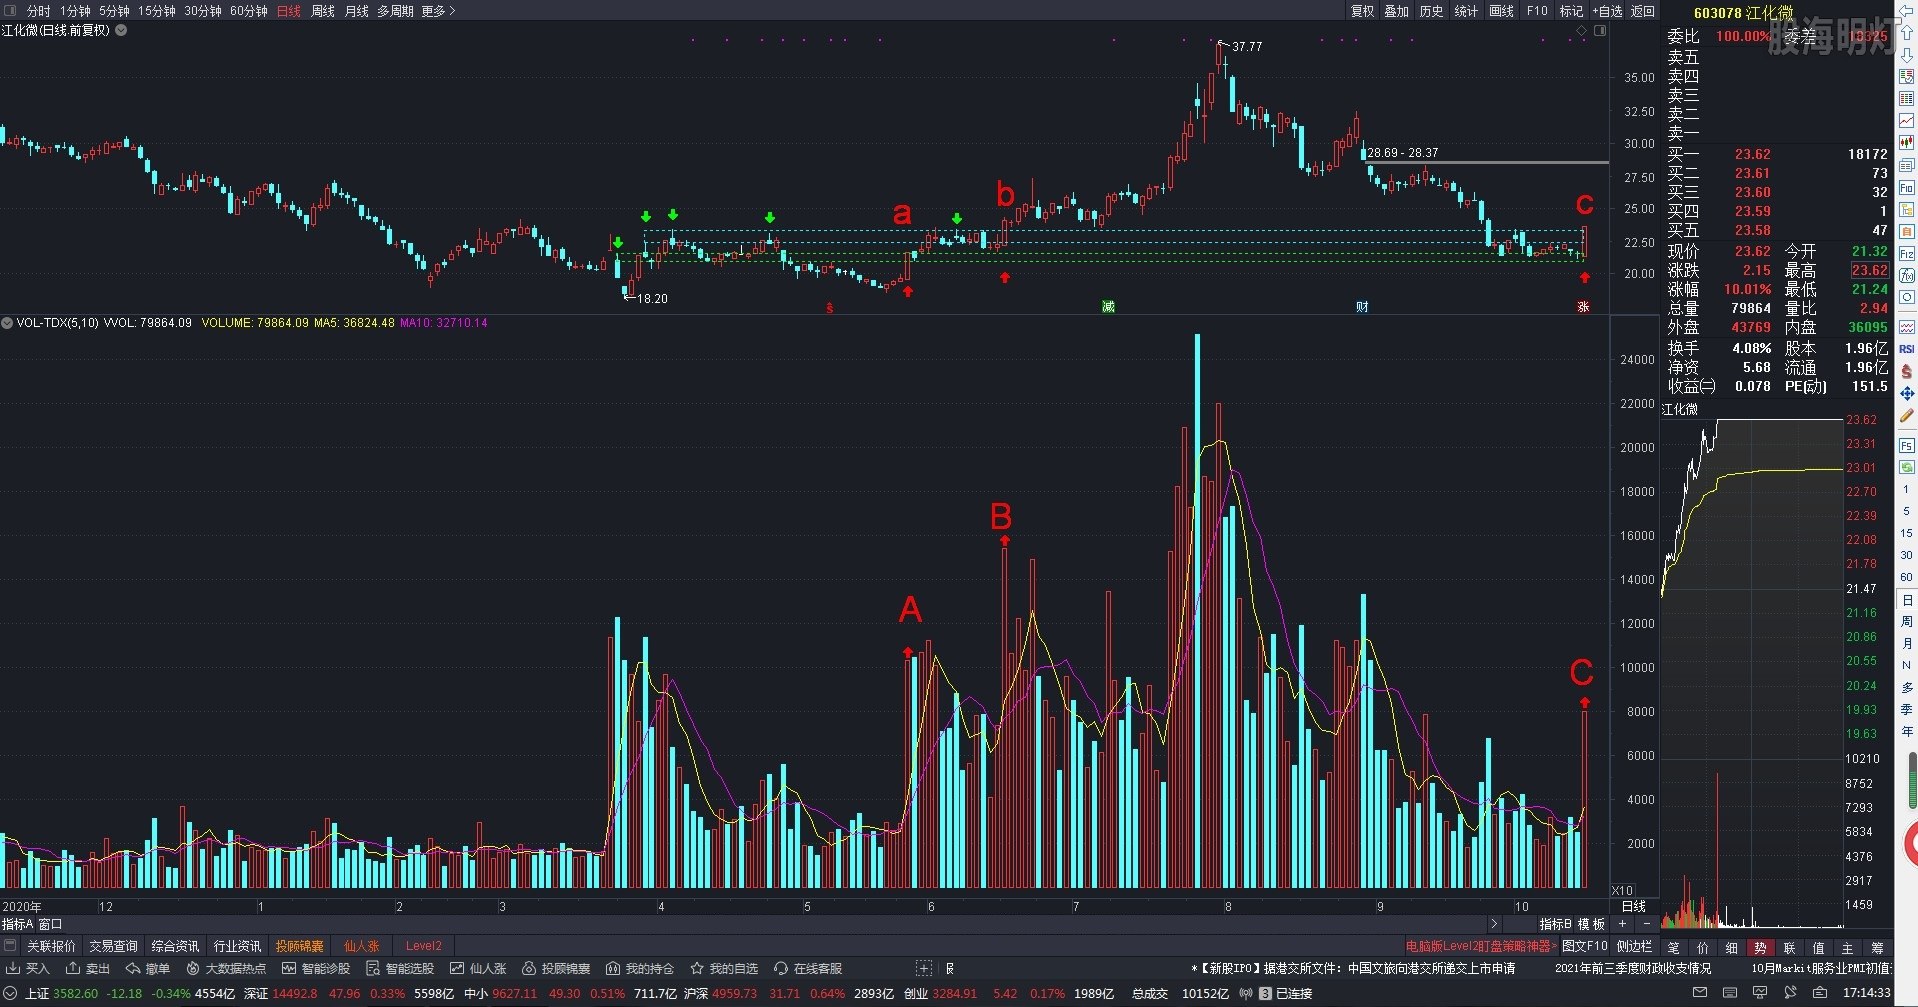Click the up arrow icon in right sidebar

coord(1906,33)
